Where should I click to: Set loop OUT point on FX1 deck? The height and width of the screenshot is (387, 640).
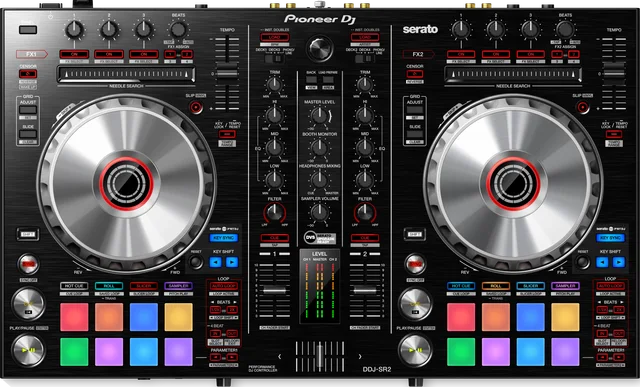pyautogui.click(x=232, y=334)
